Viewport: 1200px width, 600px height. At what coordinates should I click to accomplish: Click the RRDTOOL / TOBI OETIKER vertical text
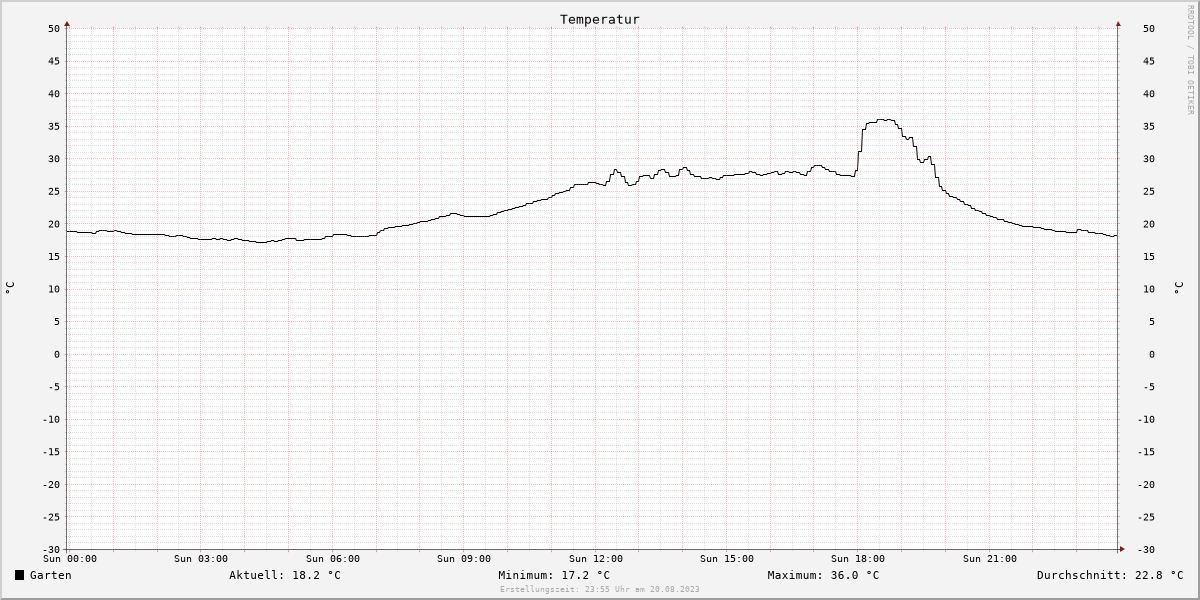(x=1190, y=60)
